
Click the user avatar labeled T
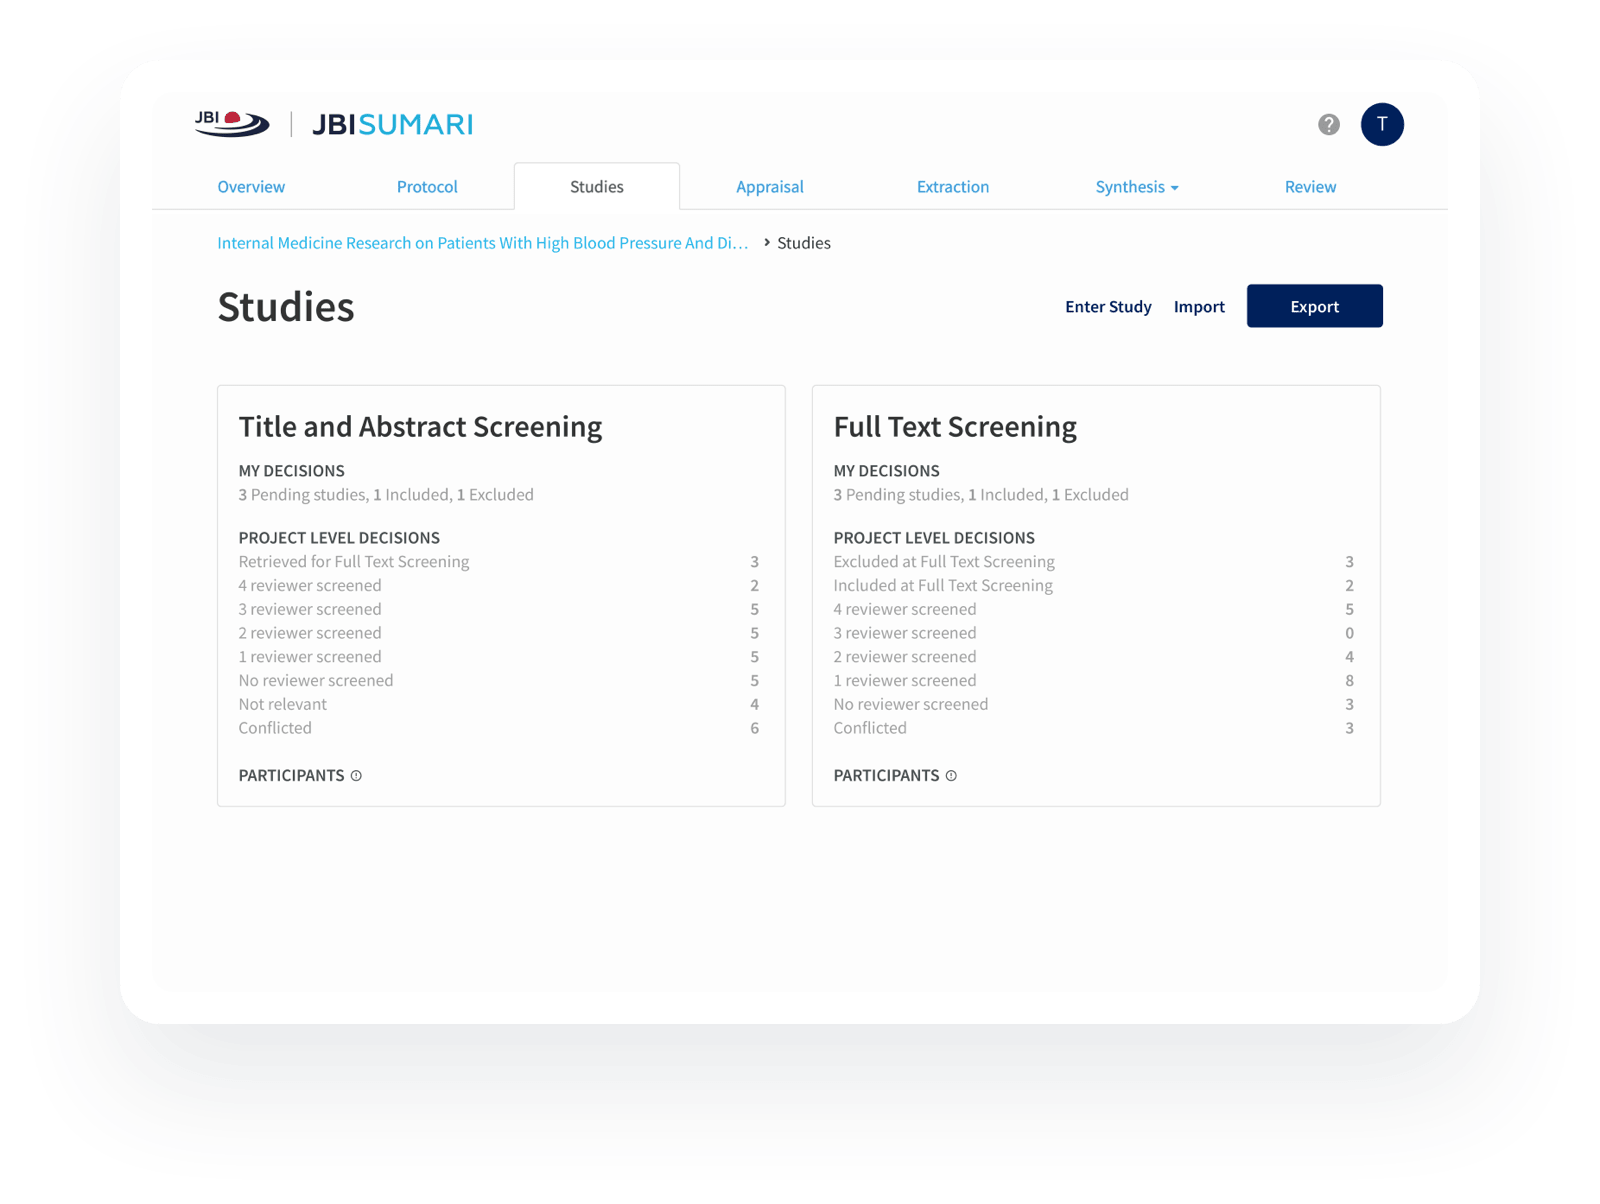coord(1382,125)
